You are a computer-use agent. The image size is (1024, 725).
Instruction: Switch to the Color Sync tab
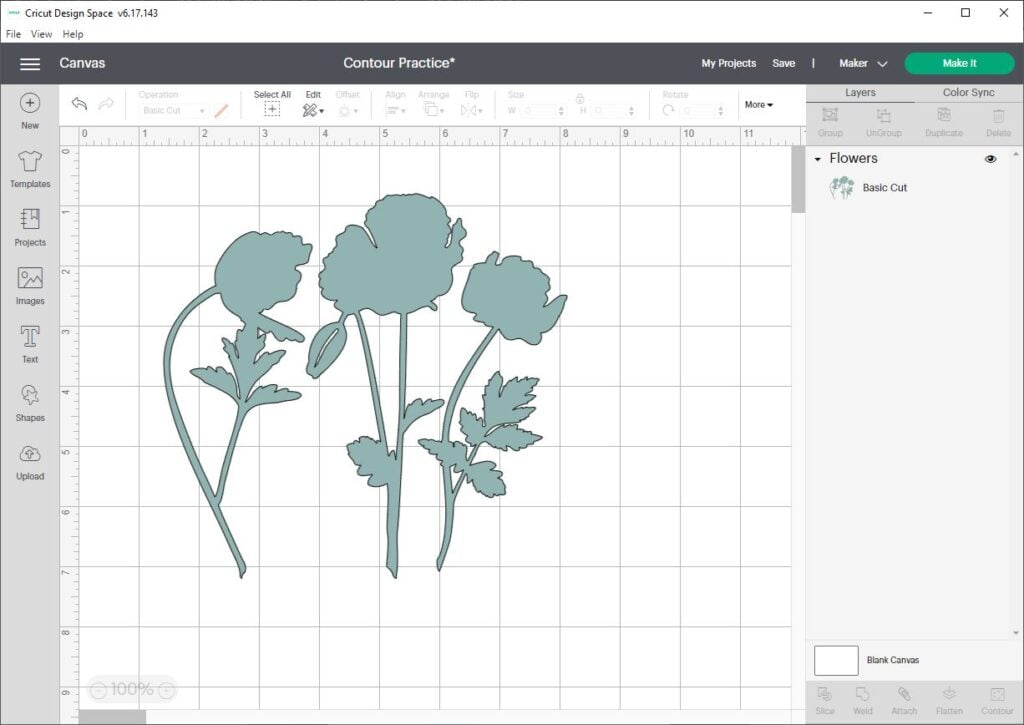pos(968,93)
